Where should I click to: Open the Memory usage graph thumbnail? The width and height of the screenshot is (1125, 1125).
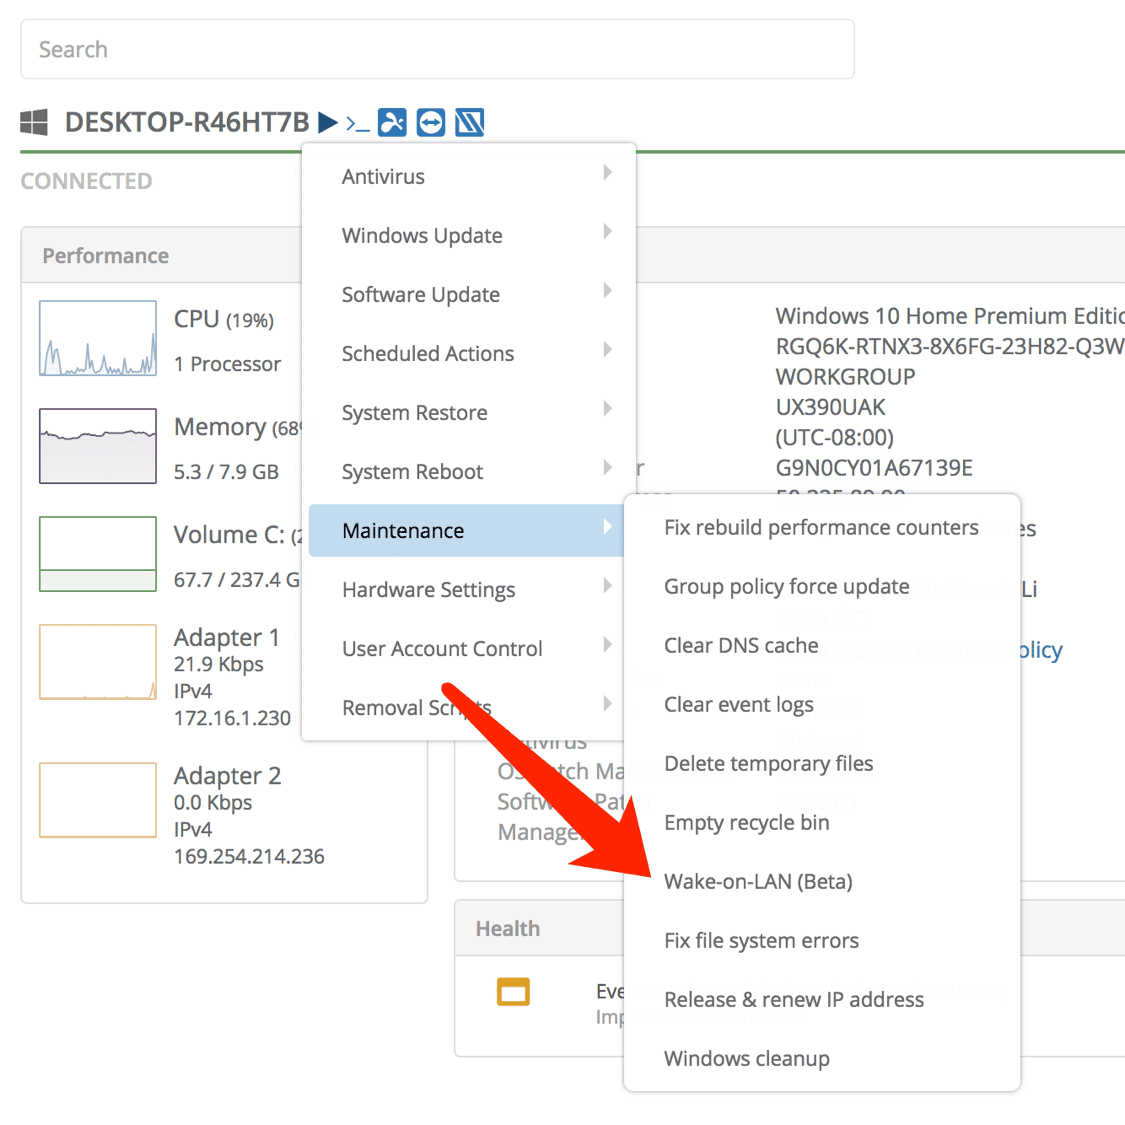pos(98,446)
